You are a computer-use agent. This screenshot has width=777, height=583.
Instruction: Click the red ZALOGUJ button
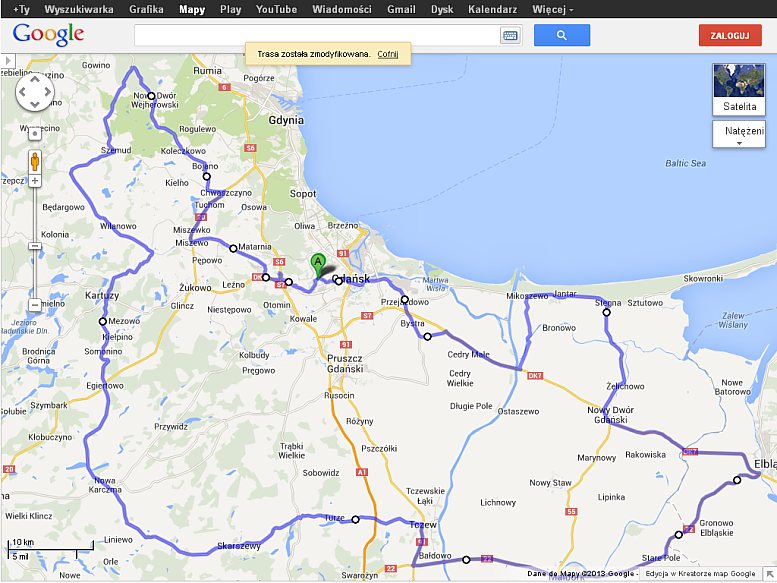click(x=730, y=35)
